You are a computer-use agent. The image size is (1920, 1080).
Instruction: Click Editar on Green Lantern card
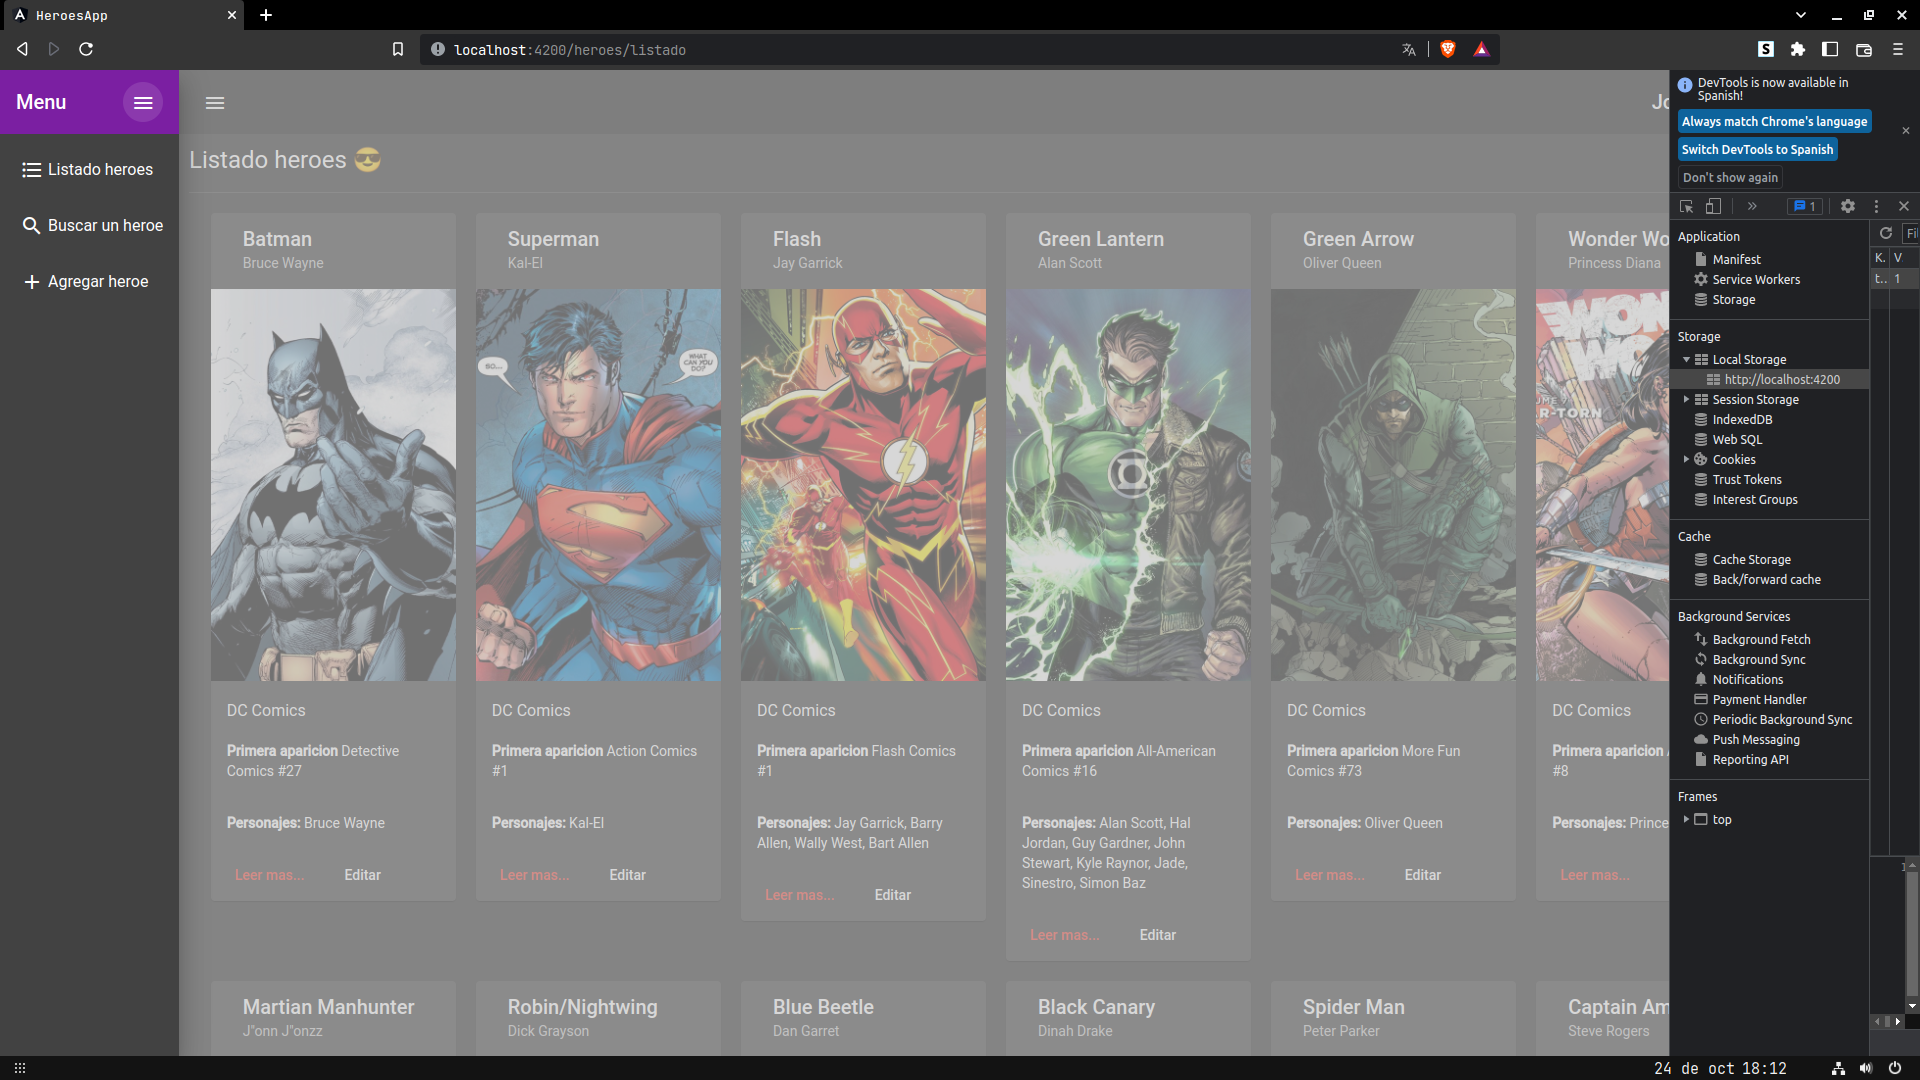[x=1157, y=935]
